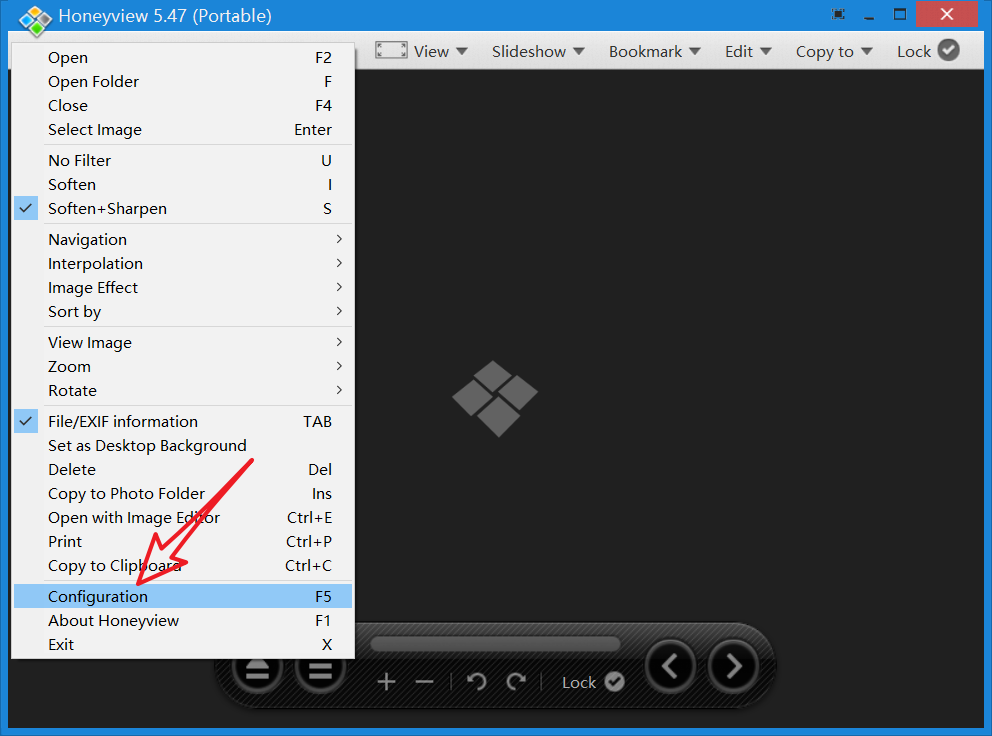The width and height of the screenshot is (992, 736).
Task: Open the View dropdown menu
Action: (x=440, y=51)
